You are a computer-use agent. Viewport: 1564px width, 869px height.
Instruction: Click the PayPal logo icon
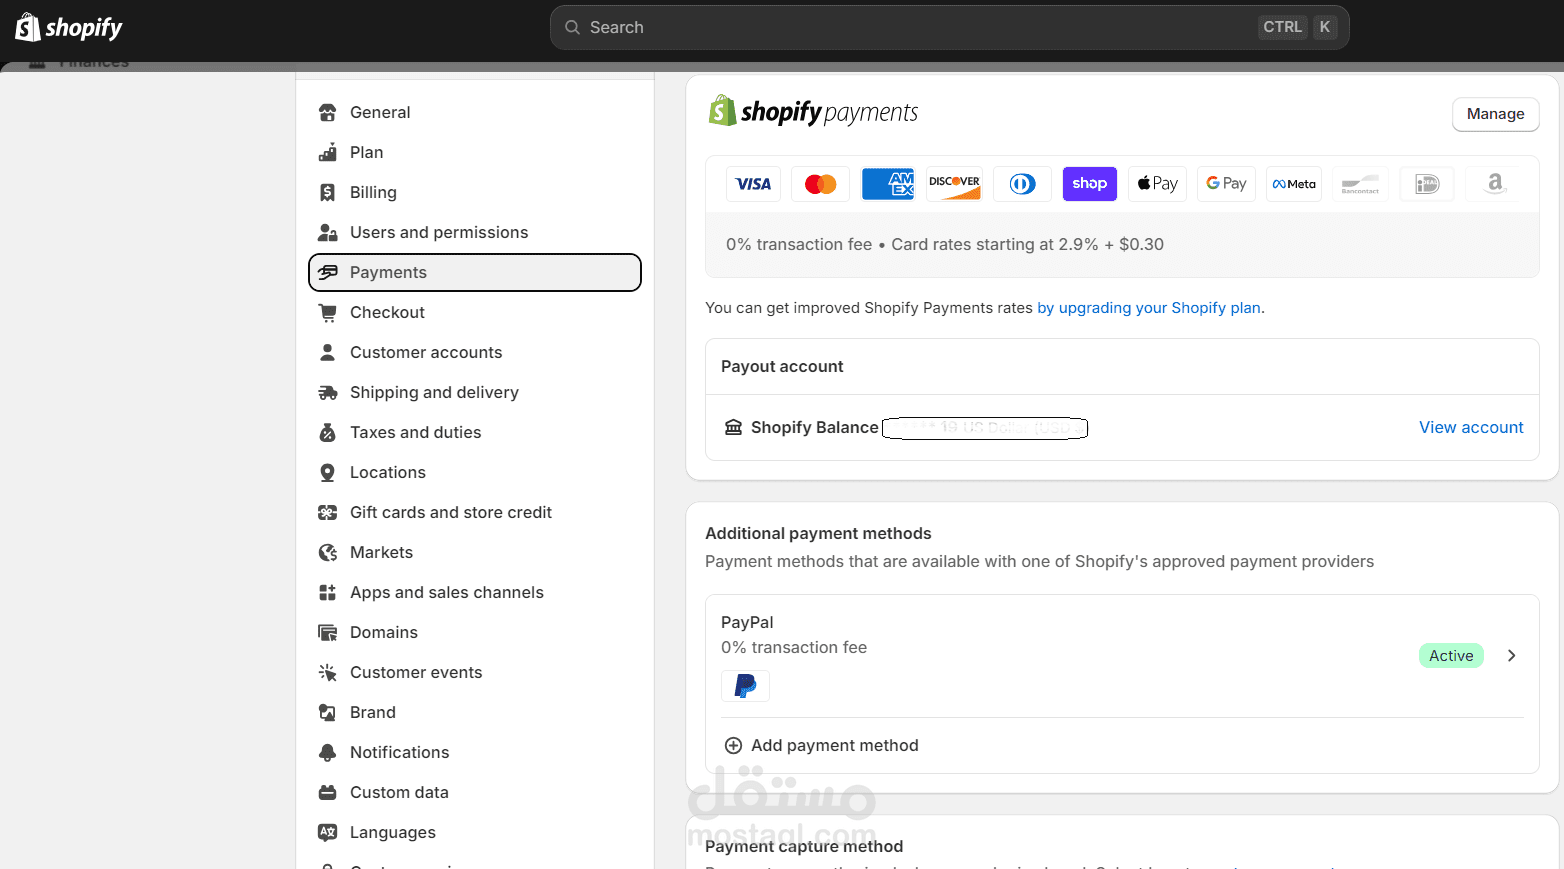coord(745,686)
